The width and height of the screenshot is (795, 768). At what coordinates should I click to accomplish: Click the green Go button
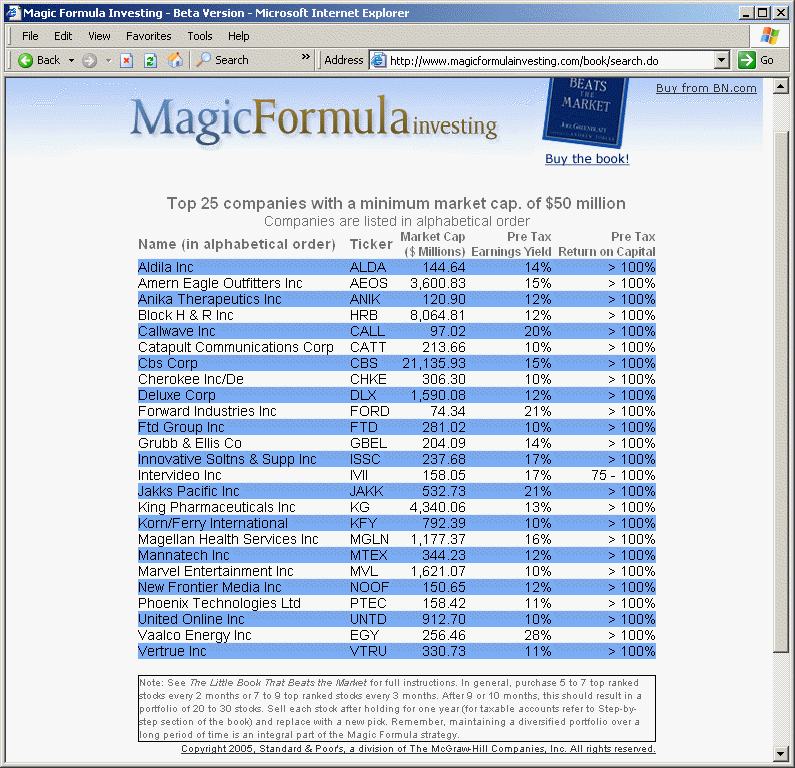[x=757, y=60]
